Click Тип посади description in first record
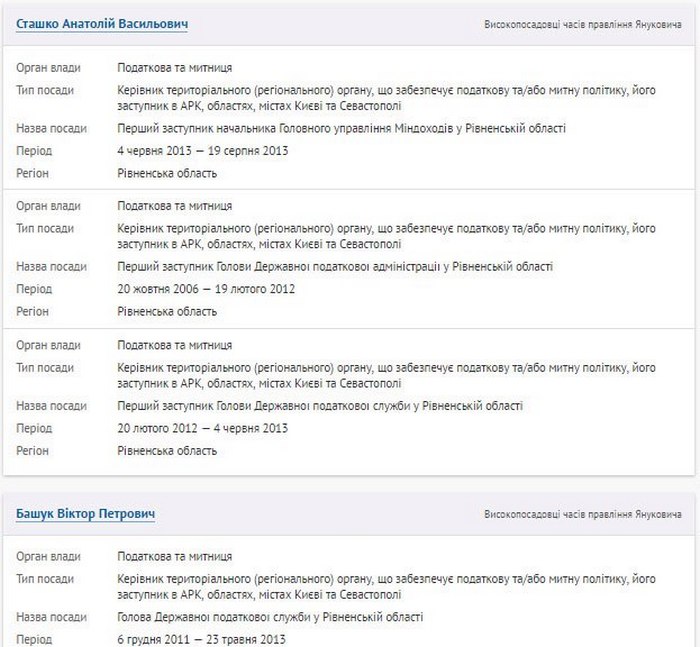 click(386, 98)
